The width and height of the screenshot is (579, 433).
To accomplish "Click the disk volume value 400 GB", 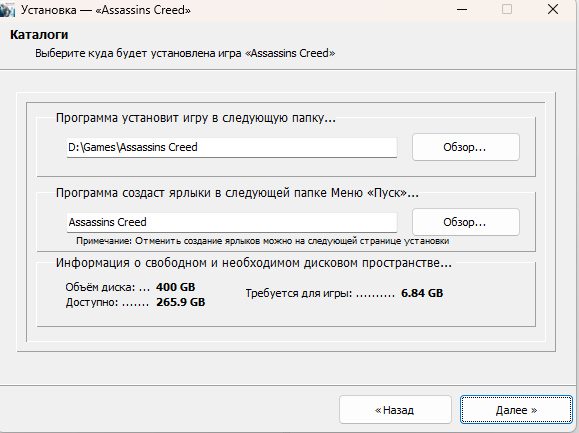I will [175, 287].
